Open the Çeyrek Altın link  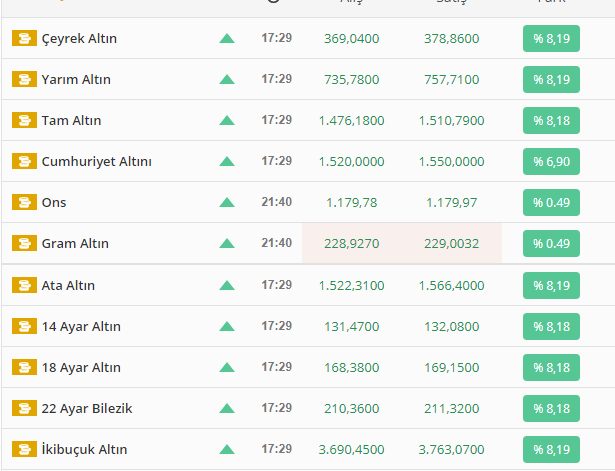coord(79,39)
